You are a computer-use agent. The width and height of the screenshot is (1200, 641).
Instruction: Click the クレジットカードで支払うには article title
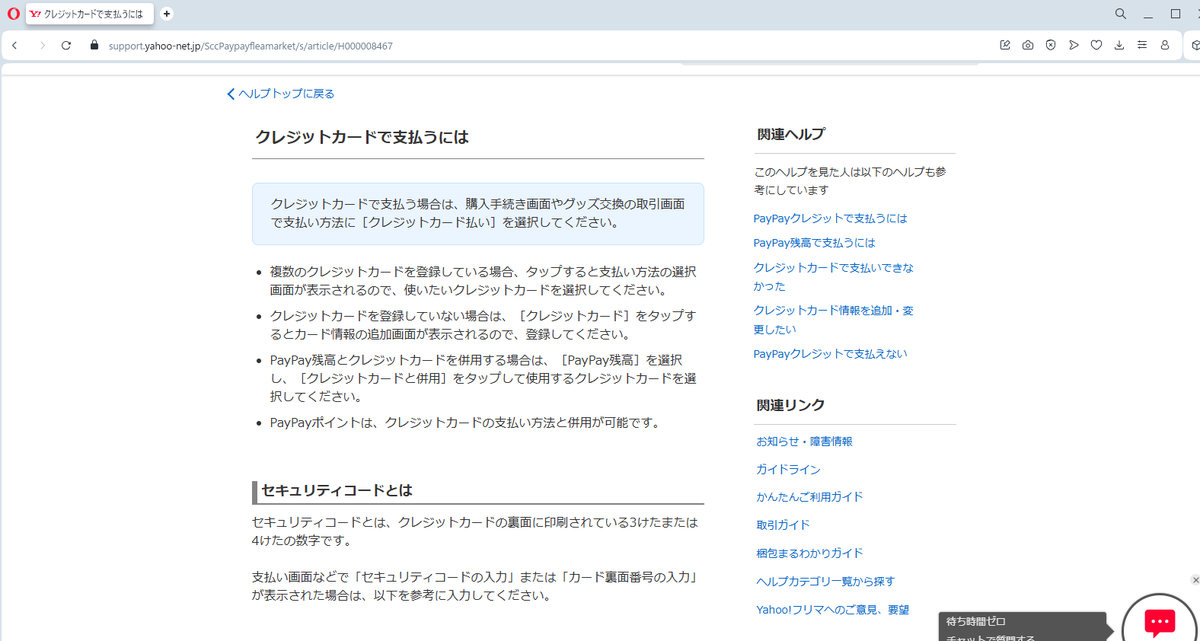[x=362, y=136]
